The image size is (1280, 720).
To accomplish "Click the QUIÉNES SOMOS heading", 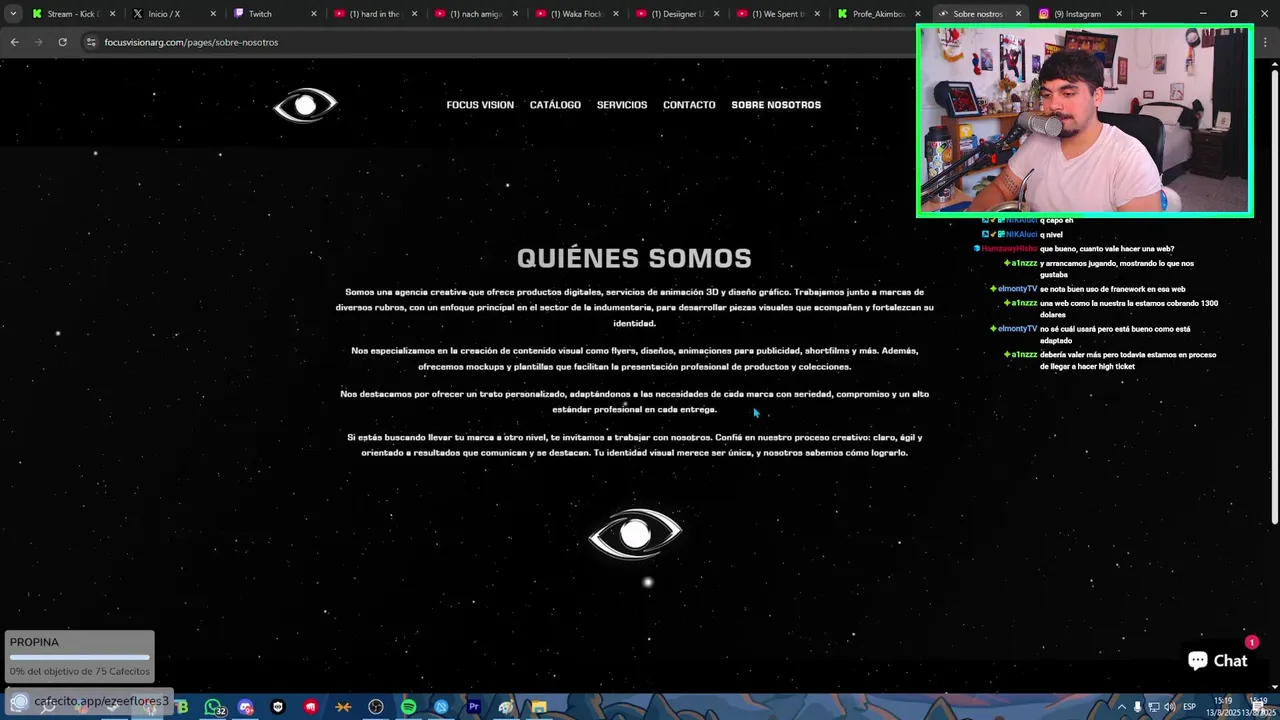I will tap(634, 258).
